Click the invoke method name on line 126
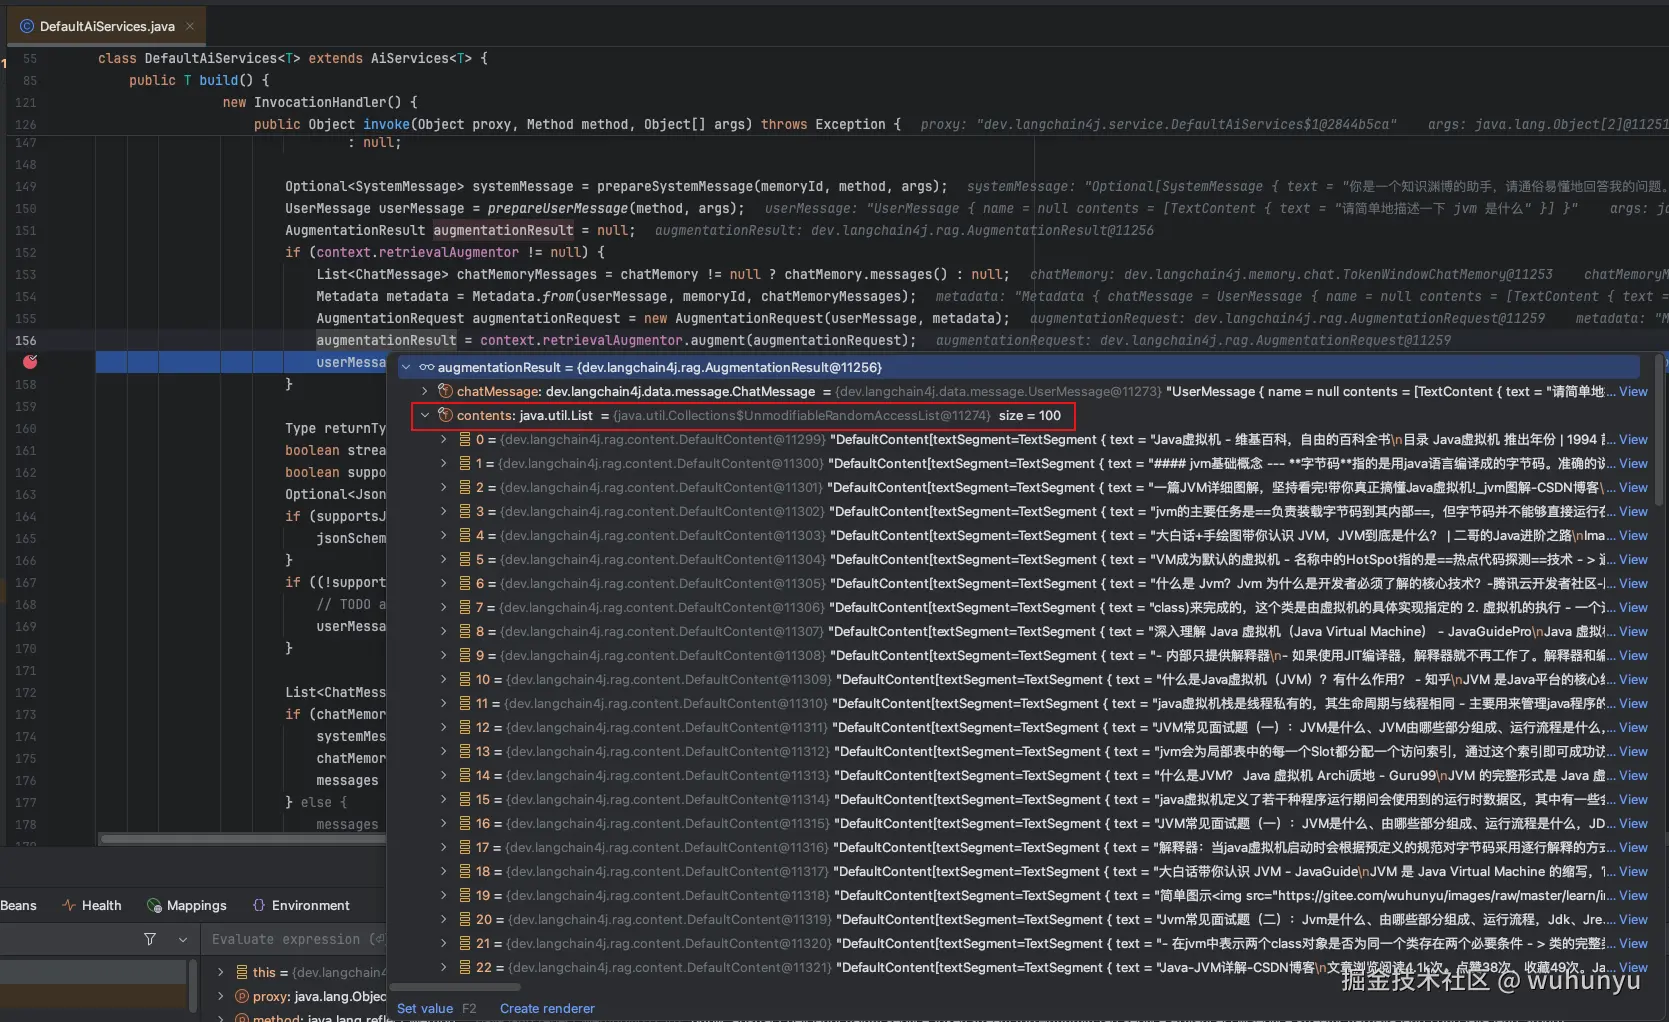1669x1022 pixels. [386, 124]
